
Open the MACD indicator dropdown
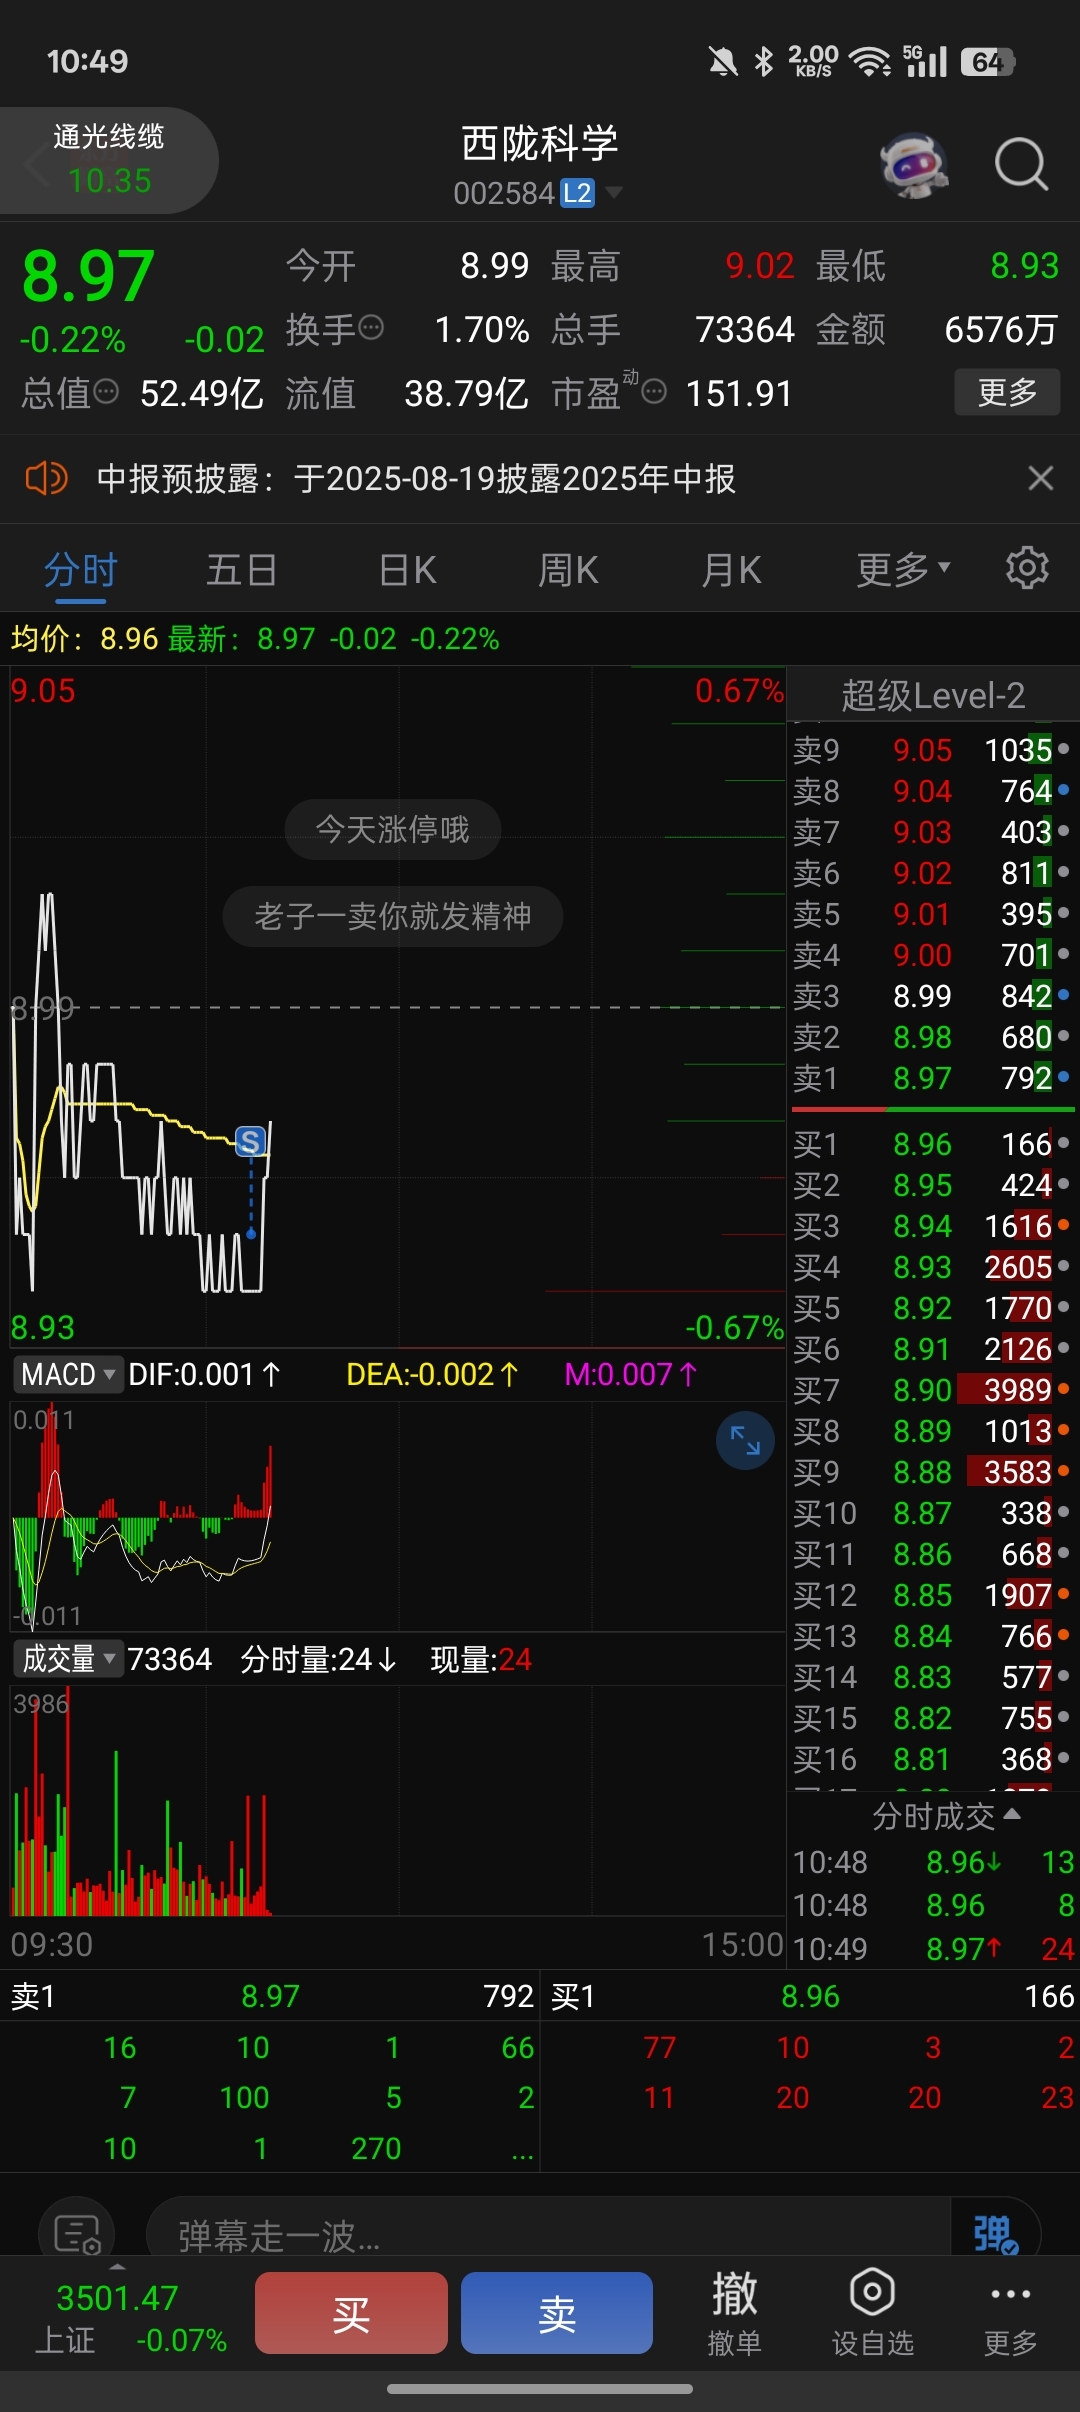[x=67, y=1374]
